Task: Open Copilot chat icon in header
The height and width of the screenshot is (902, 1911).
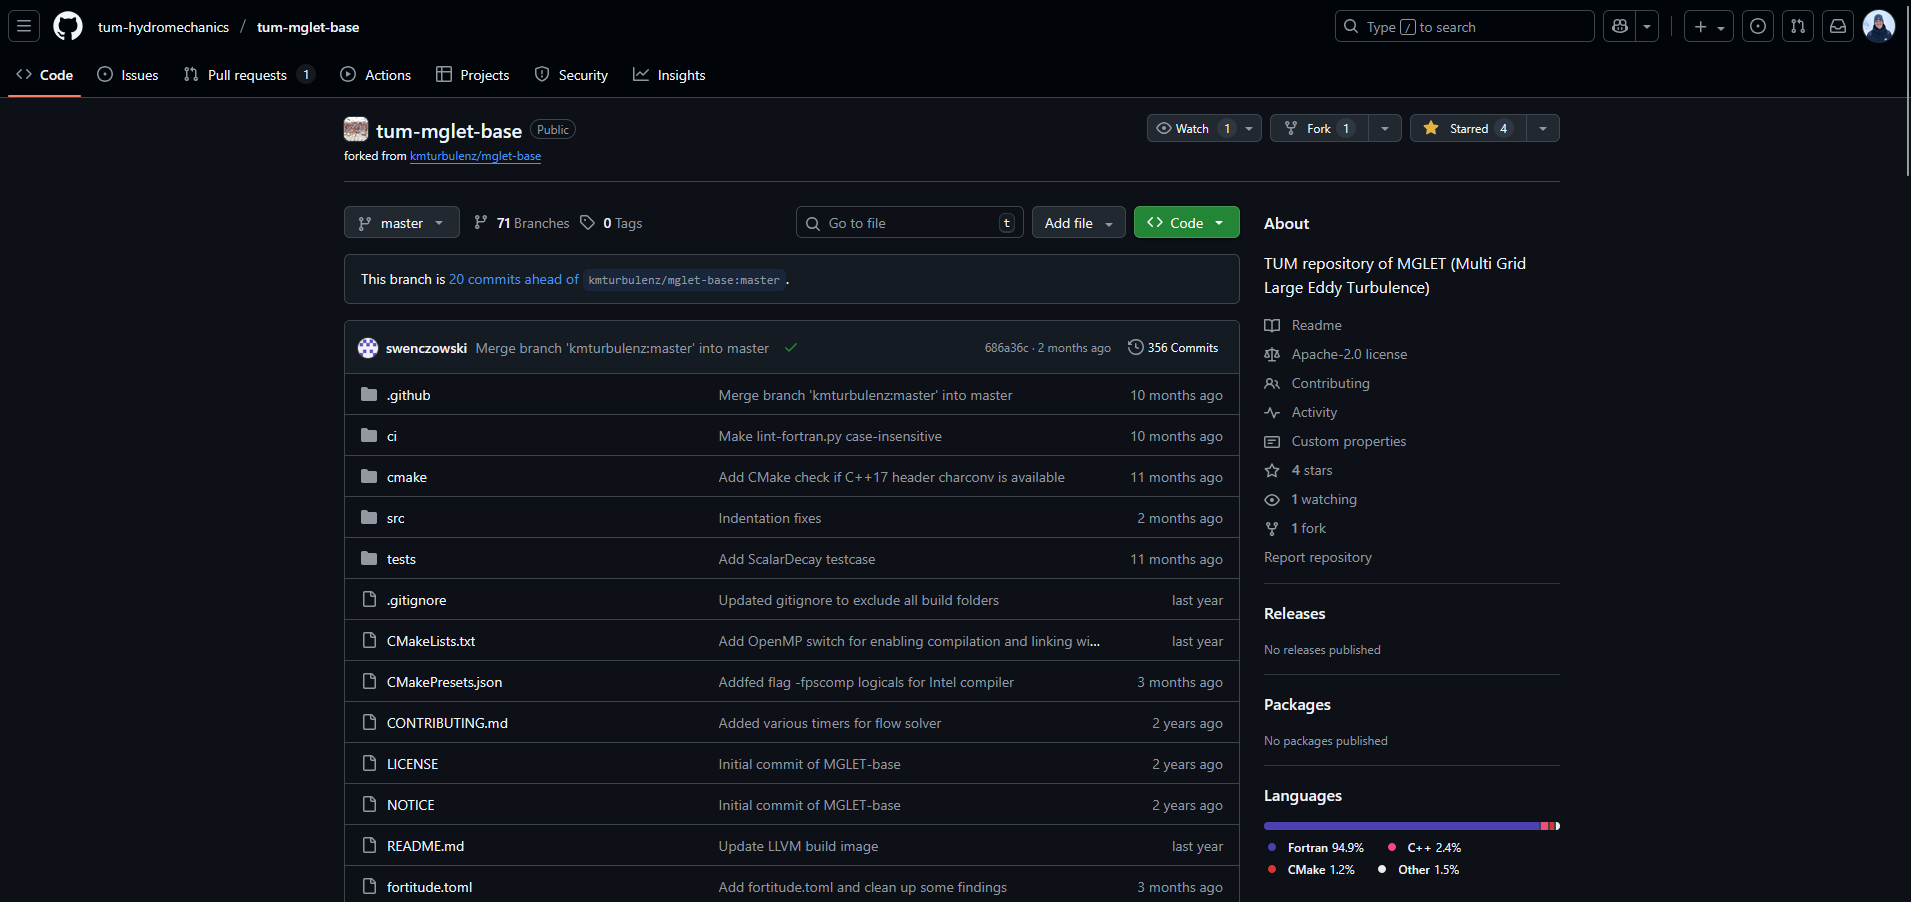Action: (x=1620, y=27)
